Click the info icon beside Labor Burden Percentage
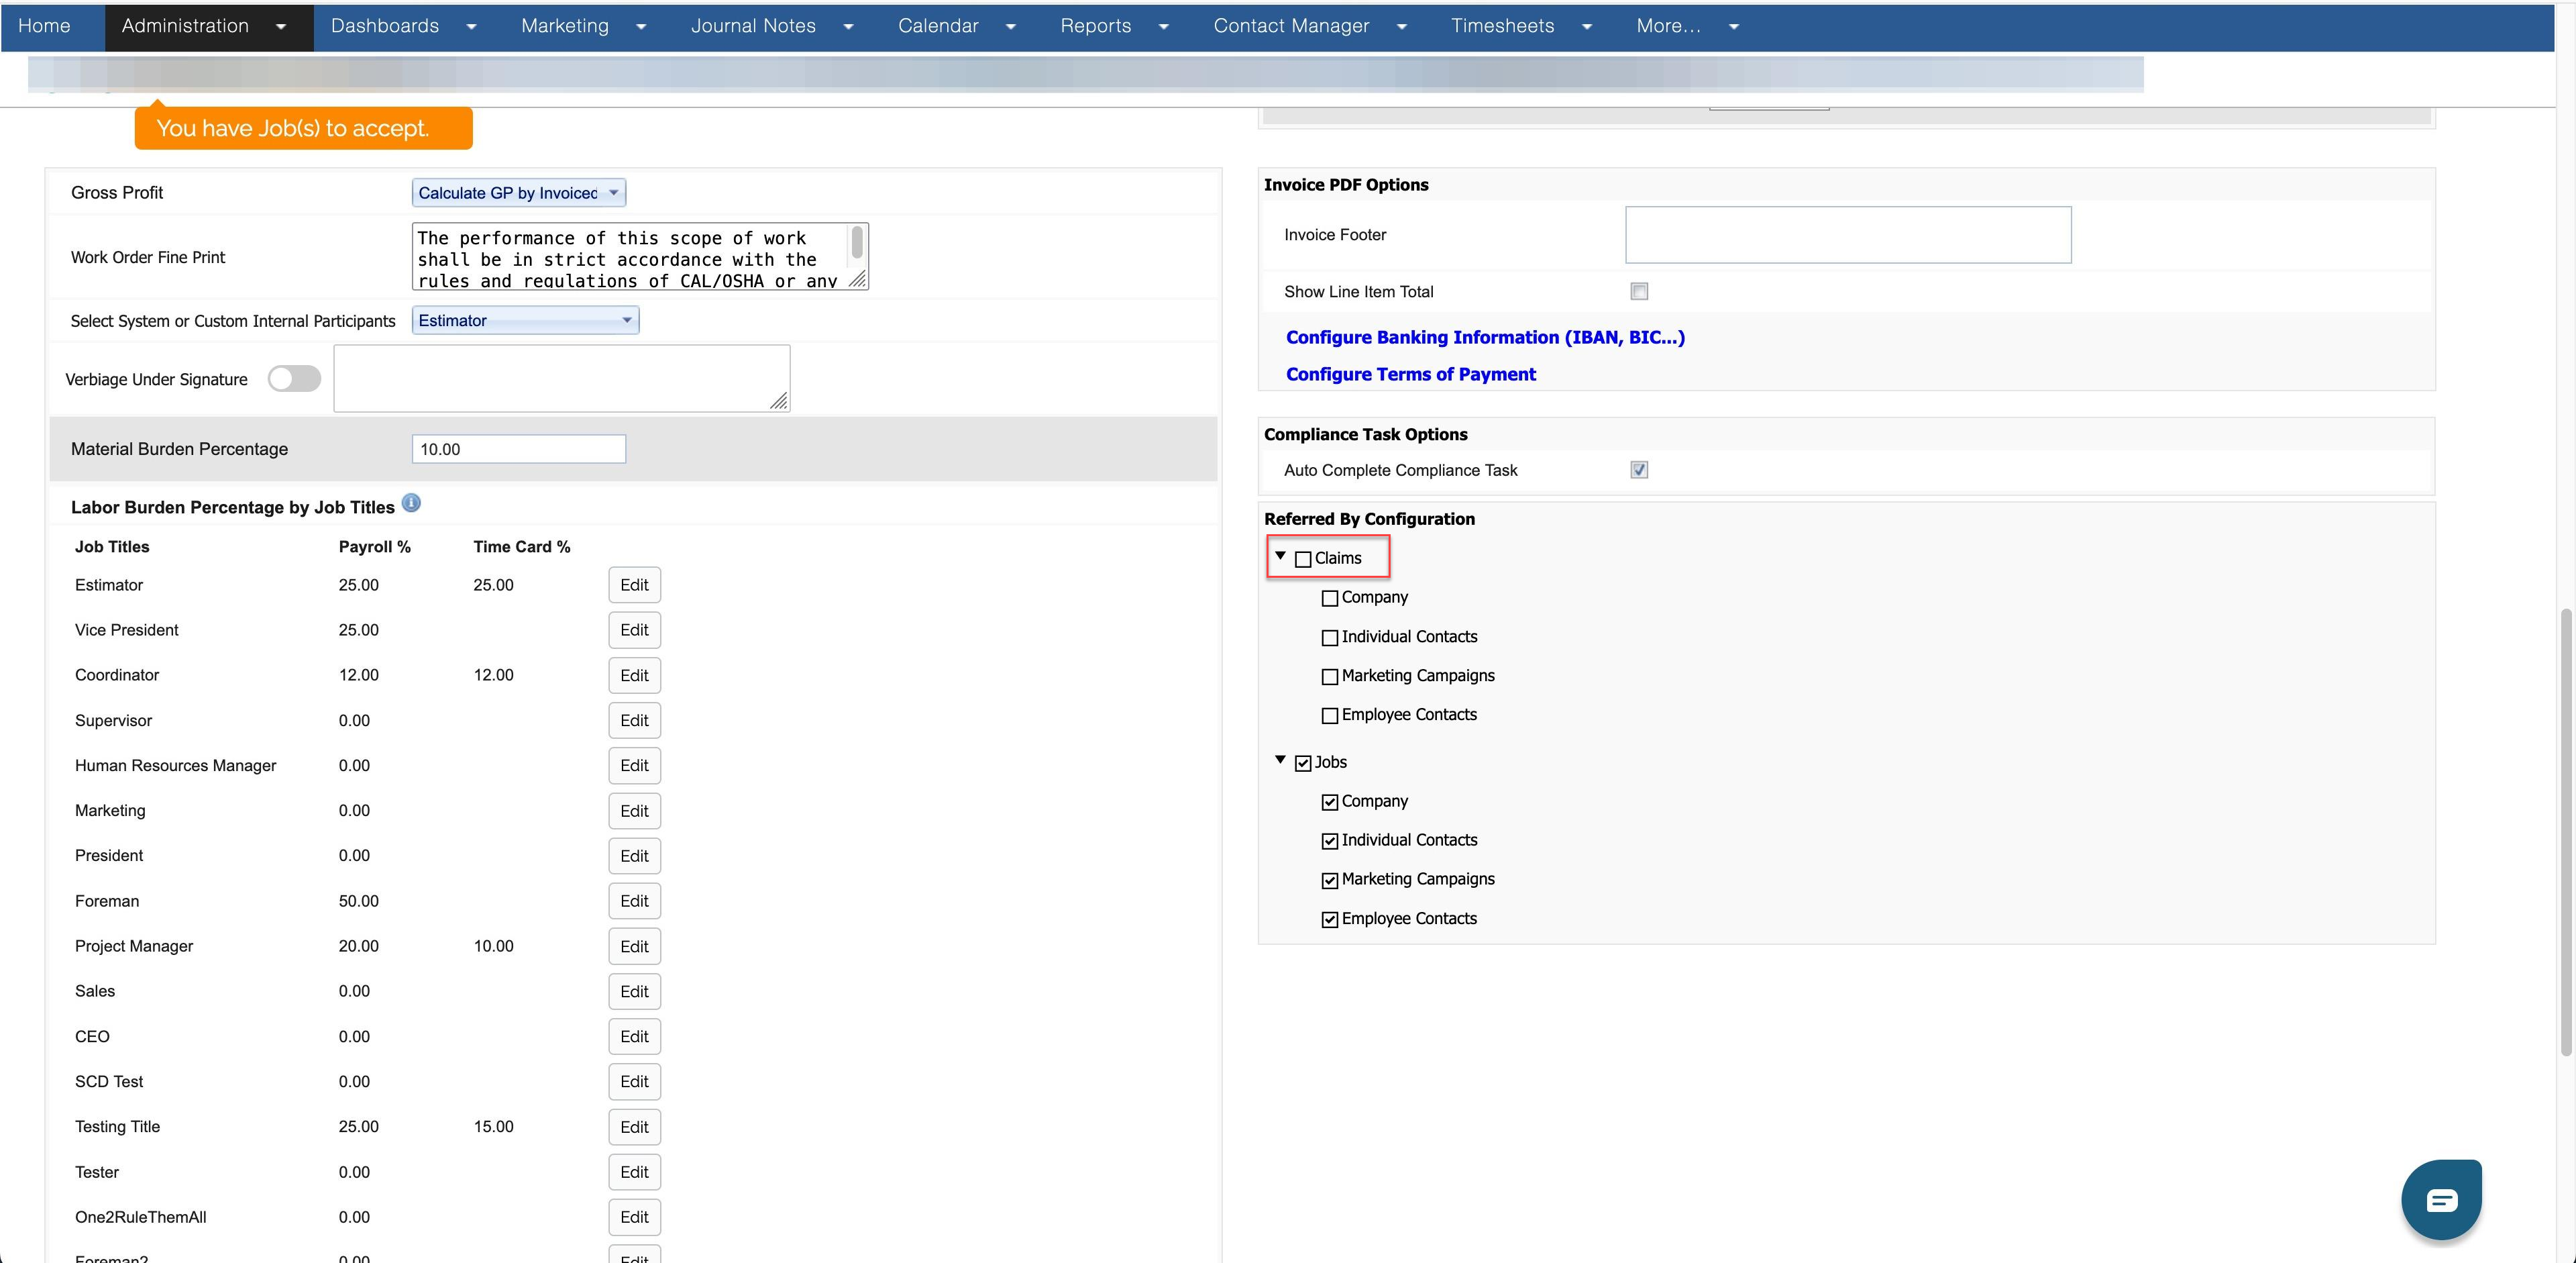The width and height of the screenshot is (2576, 1263). (411, 503)
